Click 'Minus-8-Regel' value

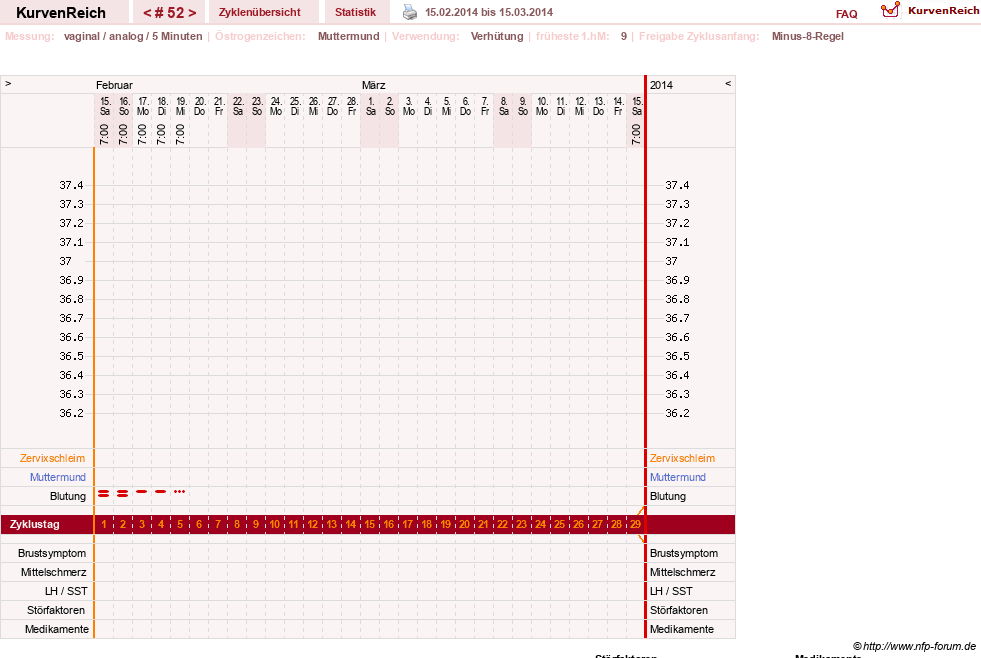[x=808, y=36]
